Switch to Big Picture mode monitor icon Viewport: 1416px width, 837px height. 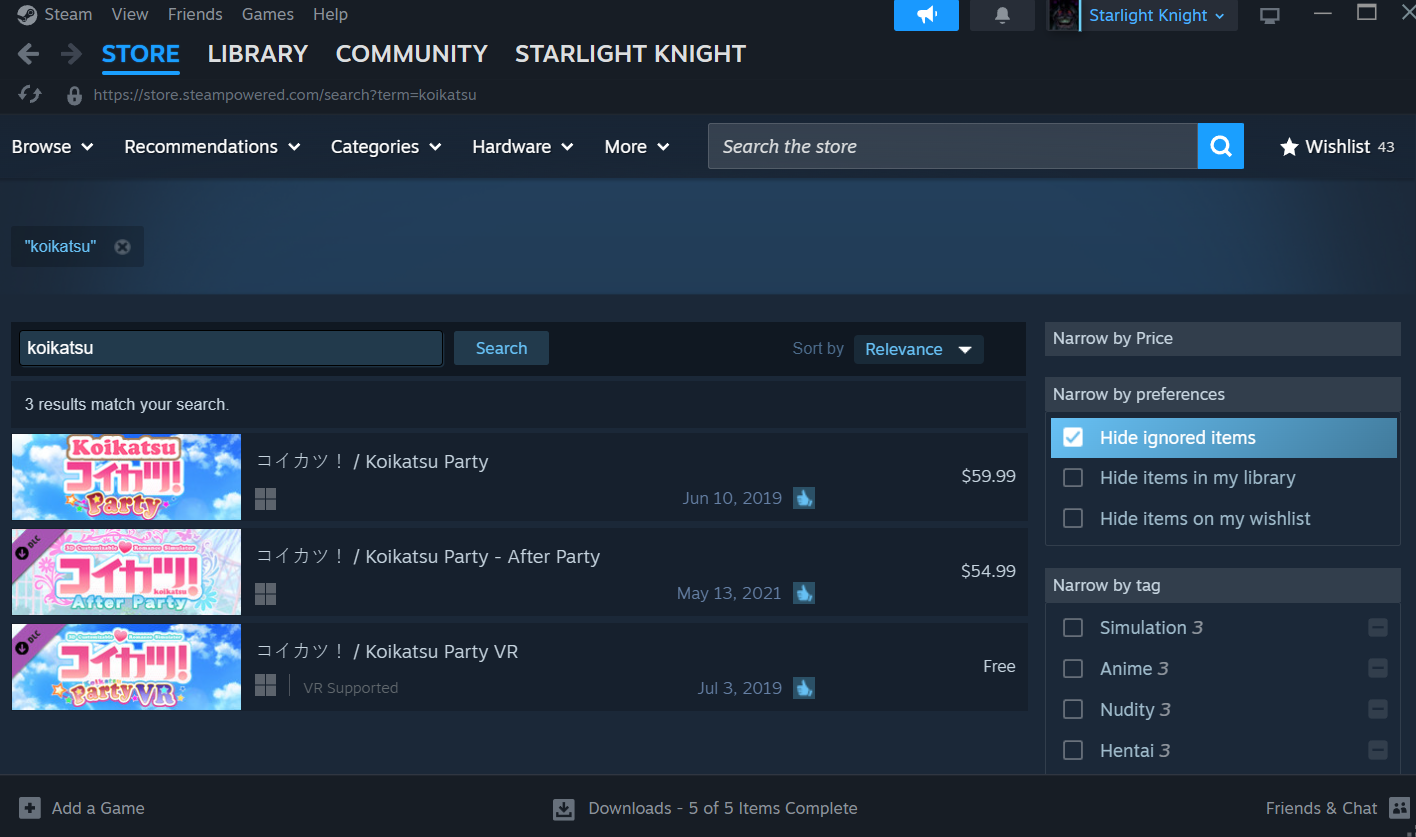coord(1270,15)
